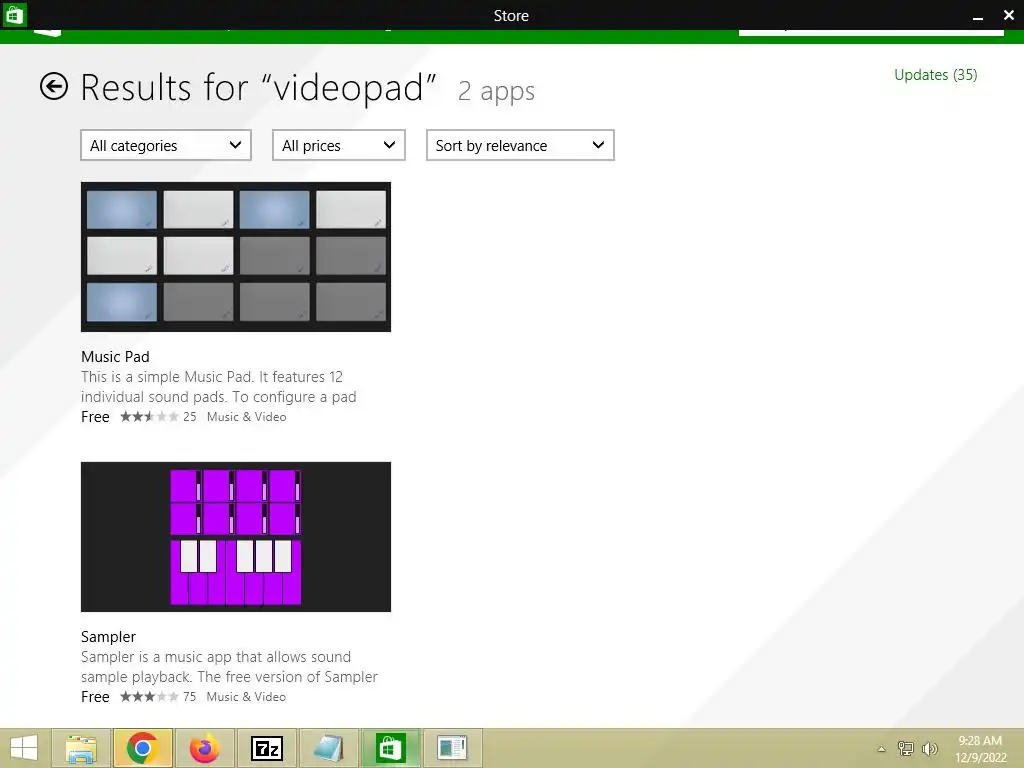Click the search box in the green bar
The image size is (1024, 768).
pyautogui.click(x=871, y=31)
